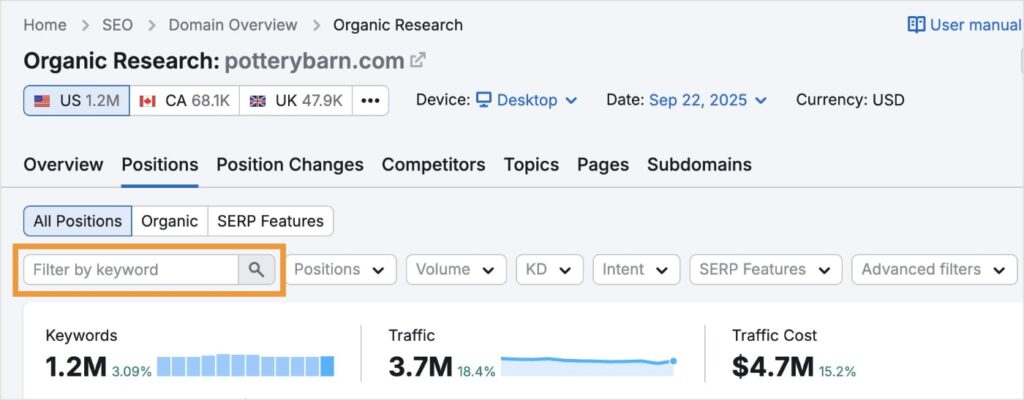
Task: Expand the SERP Features filter dropdown
Action: click(765, 269)
